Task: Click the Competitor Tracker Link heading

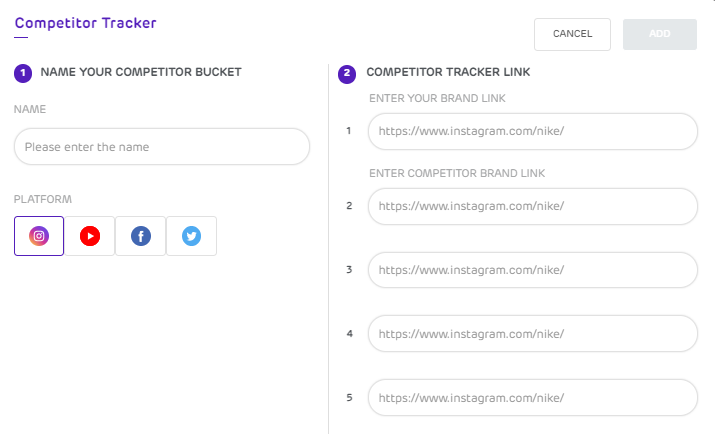Action: click(440, 72)
